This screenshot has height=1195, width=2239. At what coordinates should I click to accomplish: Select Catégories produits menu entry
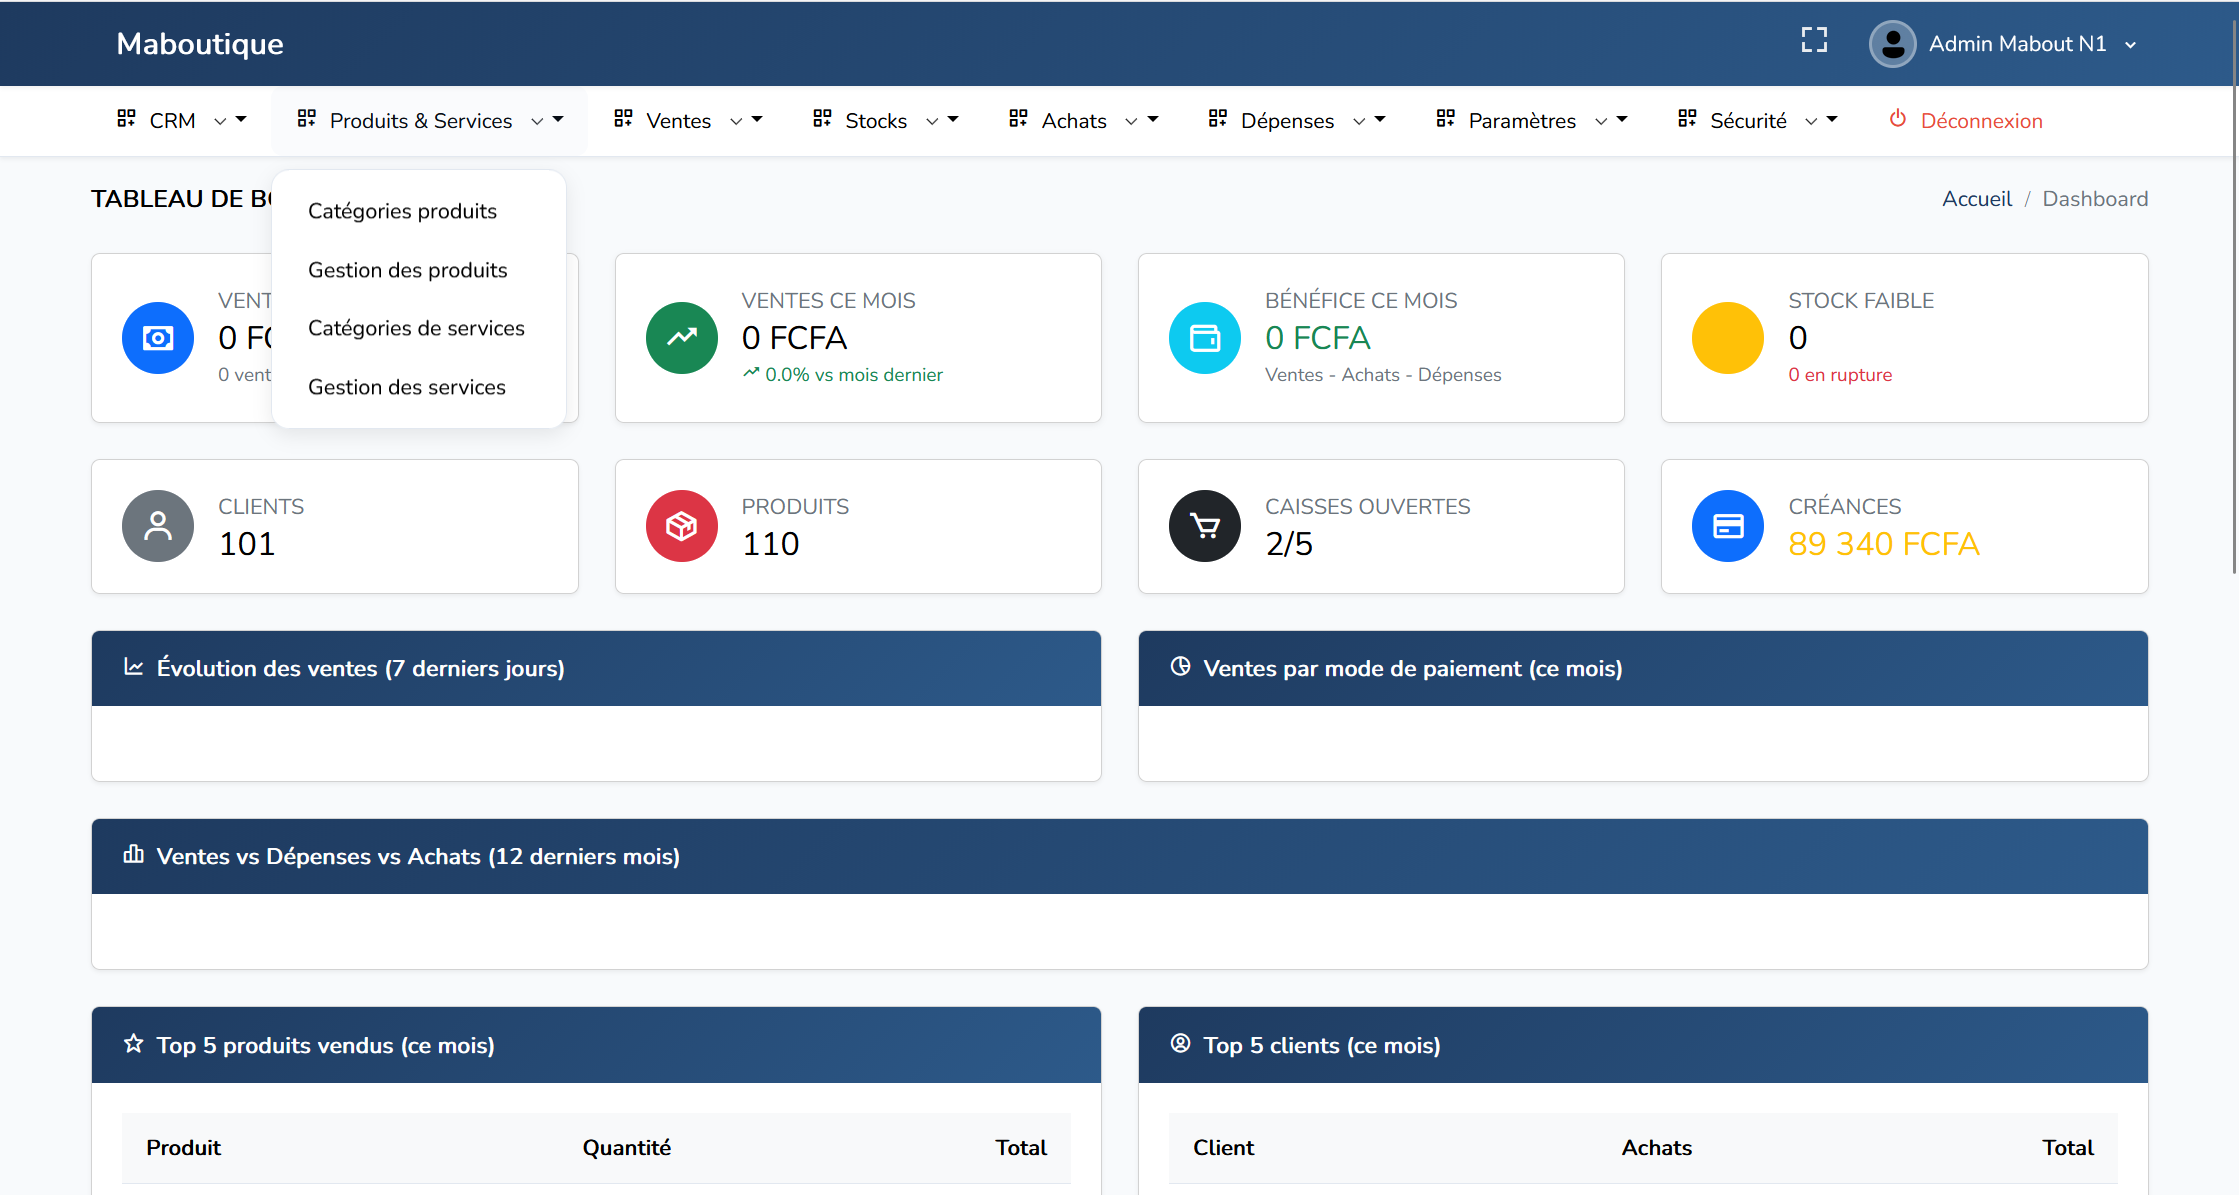402,211
